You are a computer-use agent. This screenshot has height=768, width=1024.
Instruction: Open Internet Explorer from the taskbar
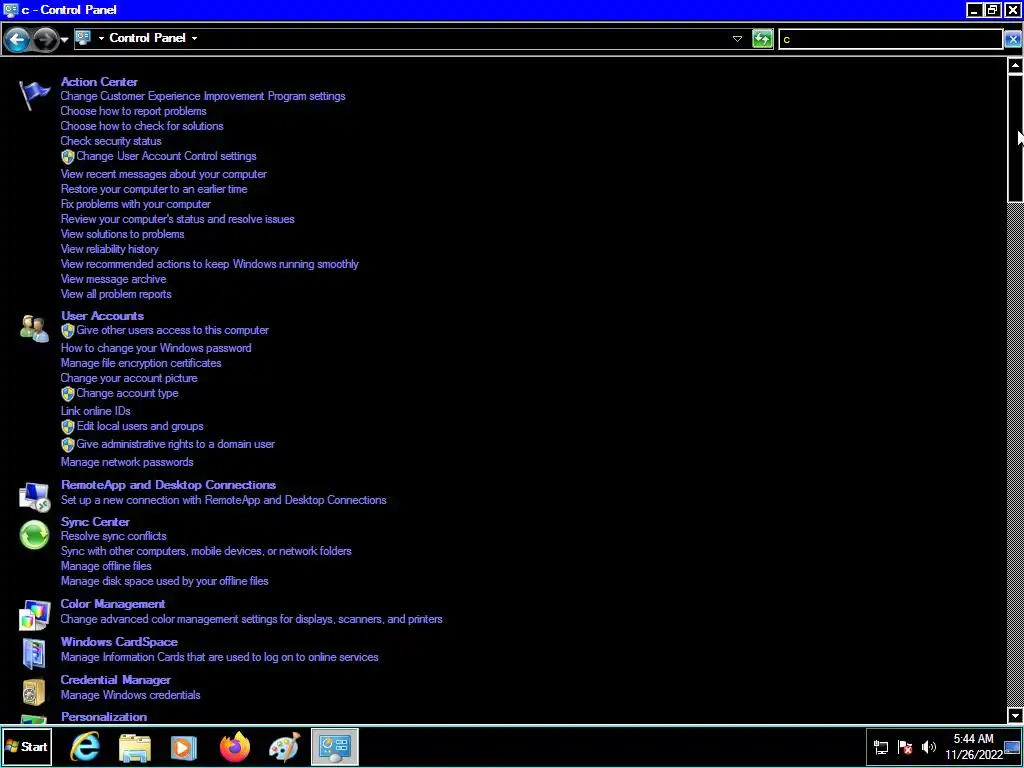[85, 746]
